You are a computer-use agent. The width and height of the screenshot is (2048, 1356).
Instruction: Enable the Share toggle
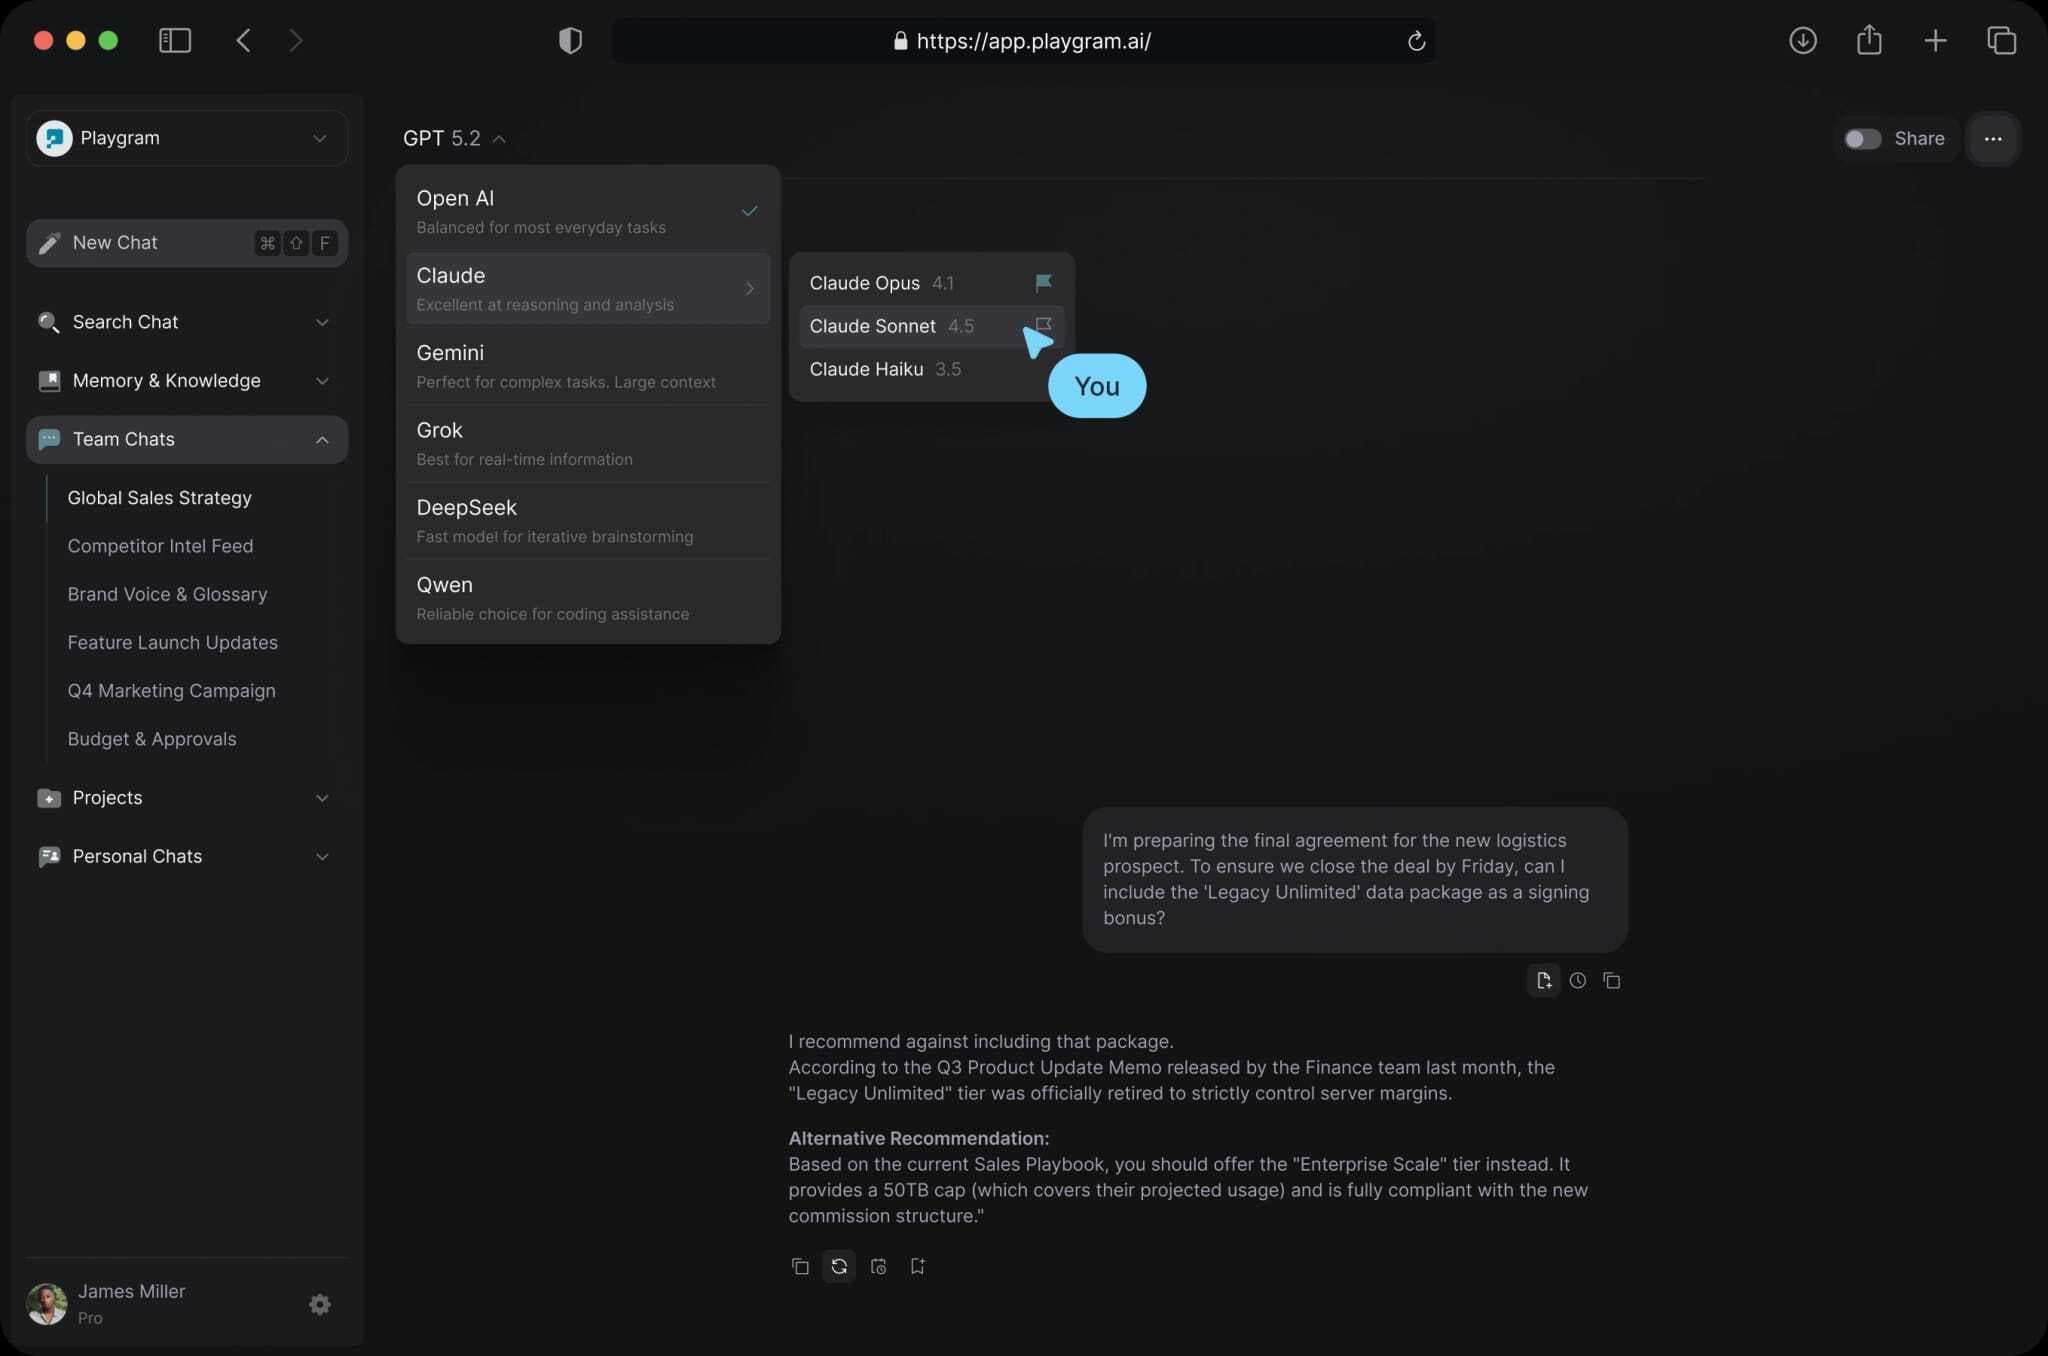click(x=1860, y=139)
